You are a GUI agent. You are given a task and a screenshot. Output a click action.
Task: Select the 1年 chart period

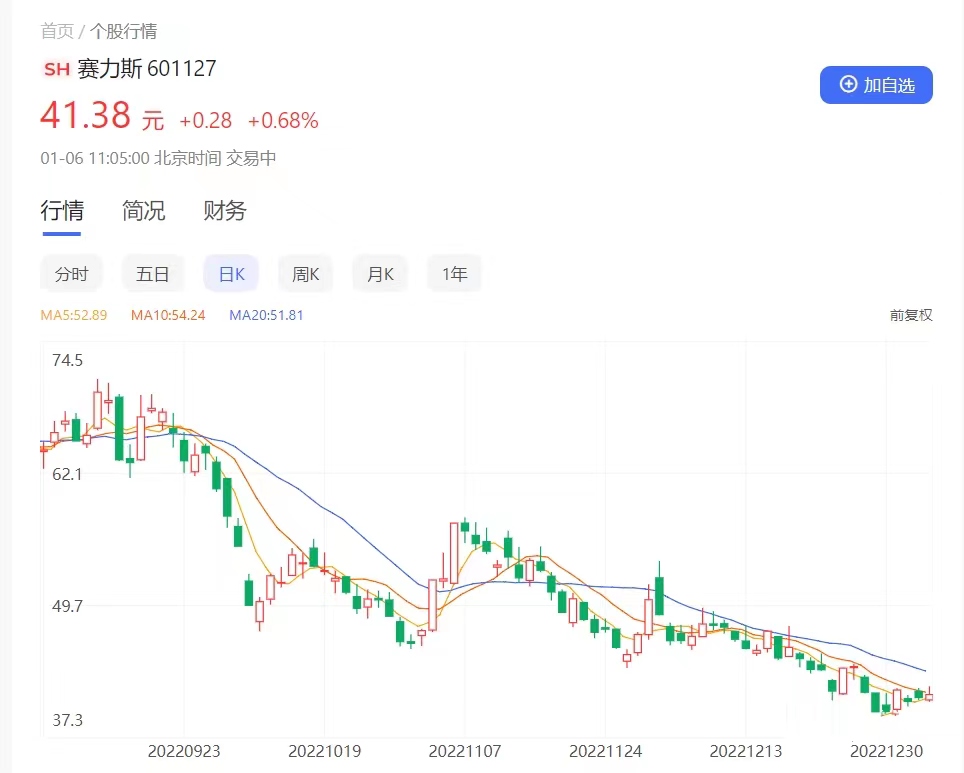(454, 273)
